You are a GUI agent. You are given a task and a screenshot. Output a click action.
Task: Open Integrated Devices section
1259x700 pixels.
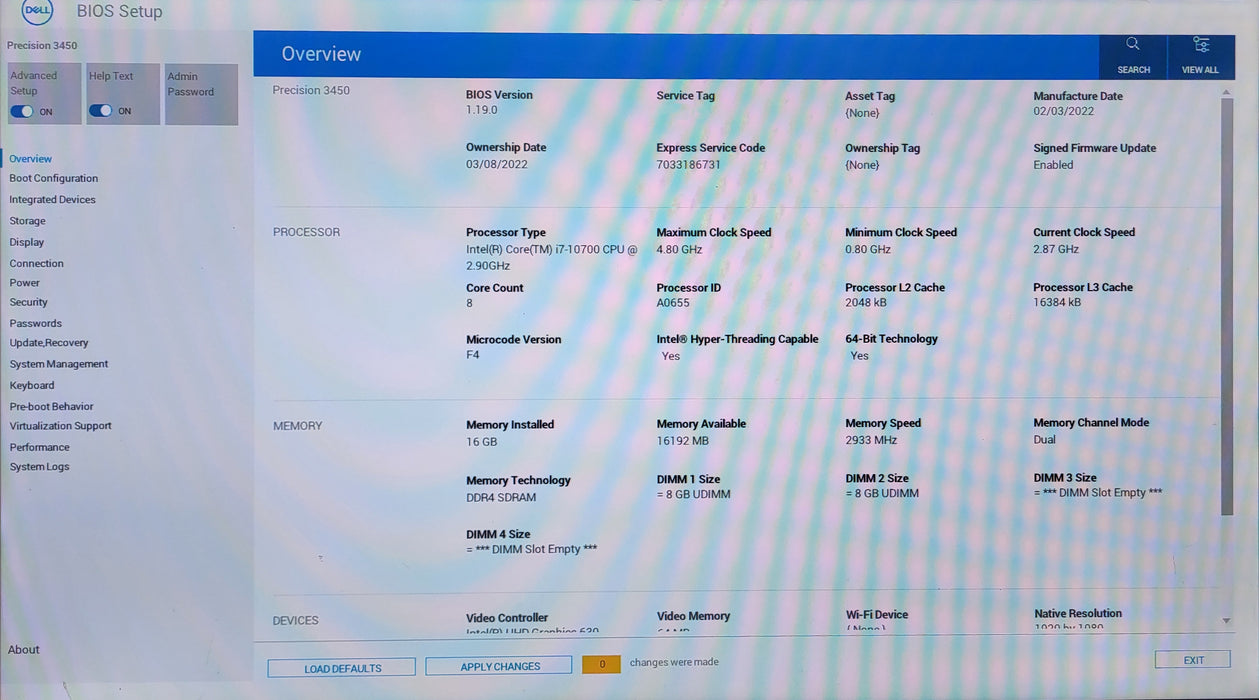(53, 200)
